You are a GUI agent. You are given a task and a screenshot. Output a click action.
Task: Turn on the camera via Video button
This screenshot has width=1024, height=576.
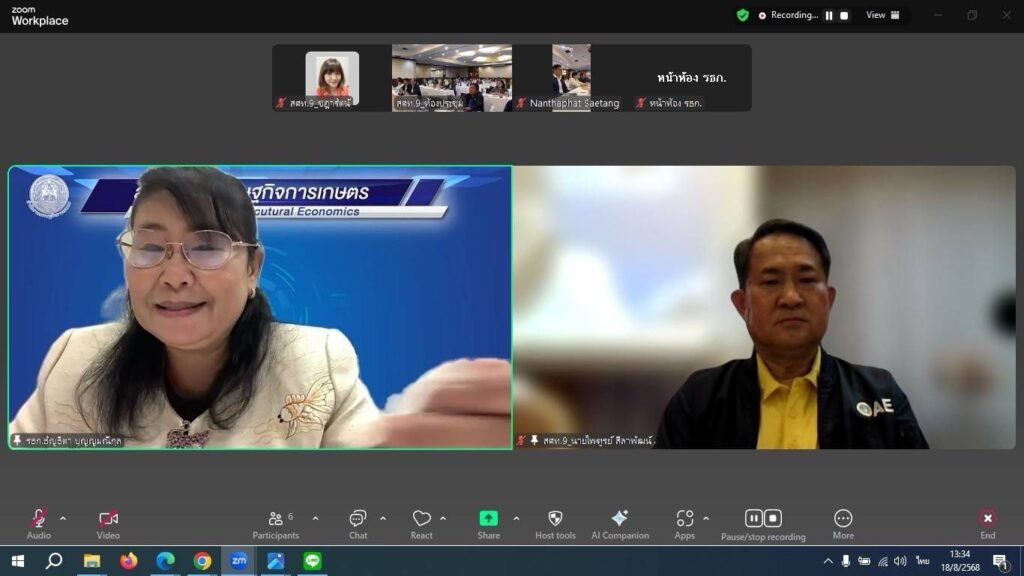108,518
